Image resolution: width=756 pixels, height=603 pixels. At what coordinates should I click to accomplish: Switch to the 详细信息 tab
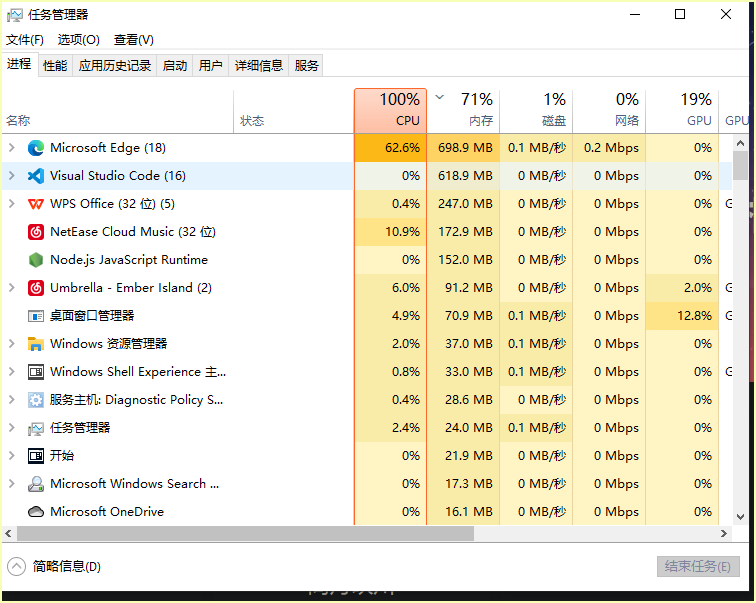(258, 65)
